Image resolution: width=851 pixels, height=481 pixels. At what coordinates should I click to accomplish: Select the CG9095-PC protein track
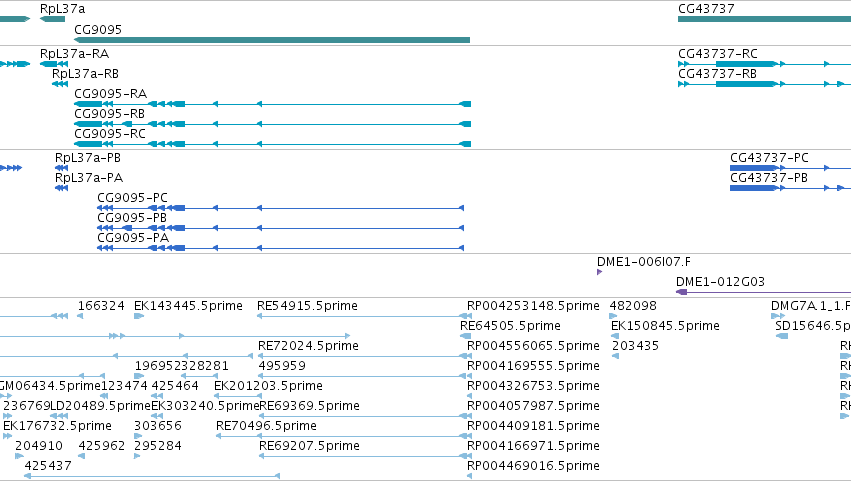[x=281, y=208]
